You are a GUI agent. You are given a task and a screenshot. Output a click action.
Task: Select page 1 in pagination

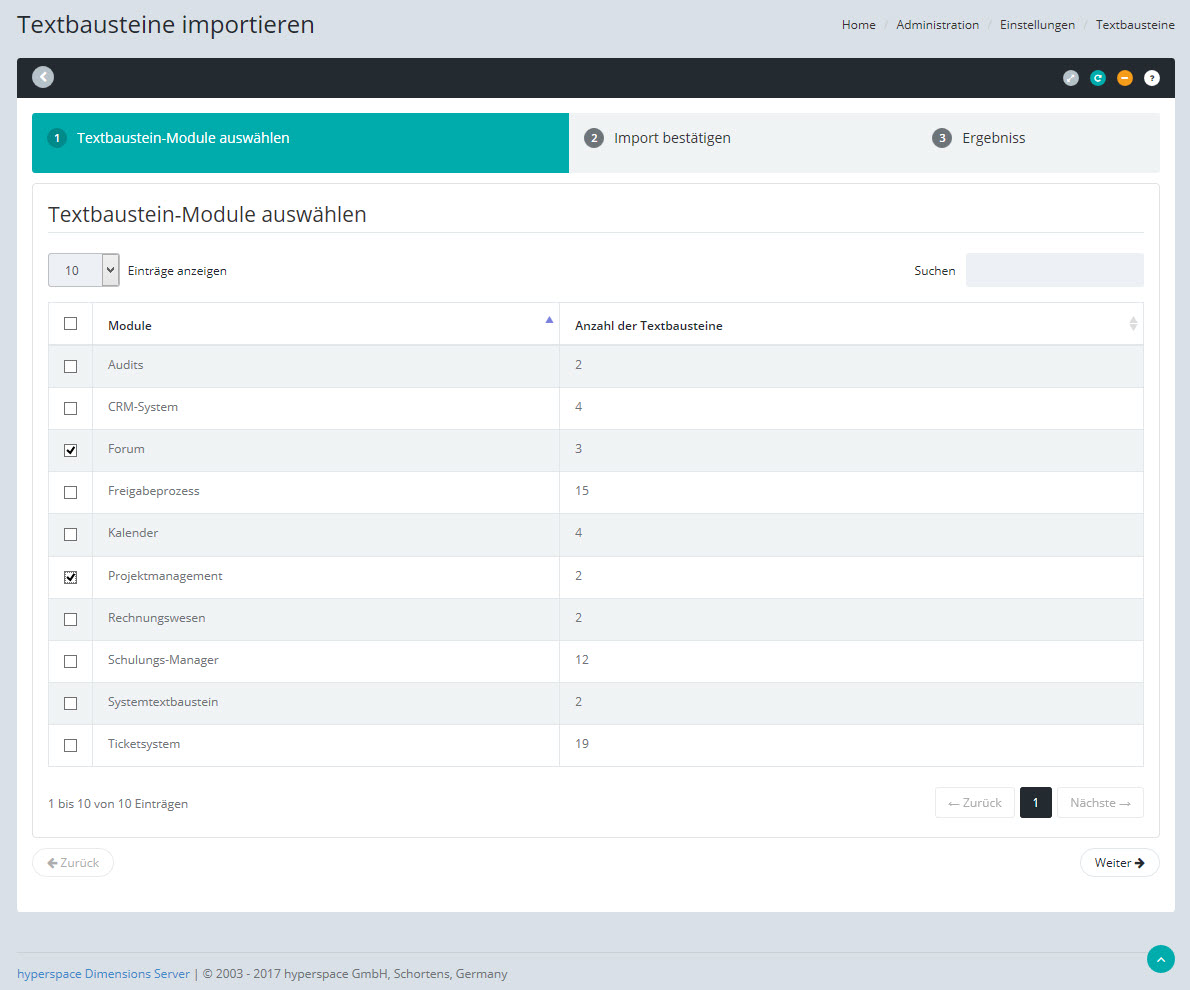point(1035,803)
